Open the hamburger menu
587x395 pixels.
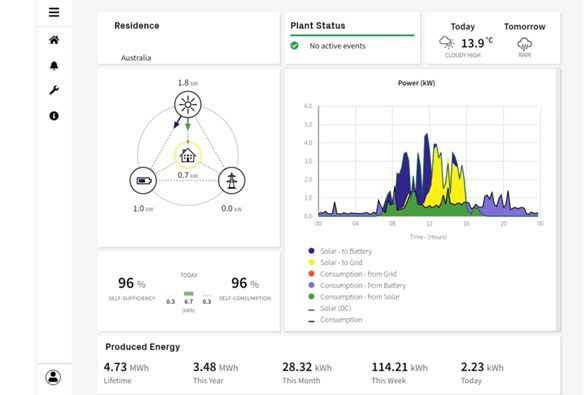pos(54,12)
